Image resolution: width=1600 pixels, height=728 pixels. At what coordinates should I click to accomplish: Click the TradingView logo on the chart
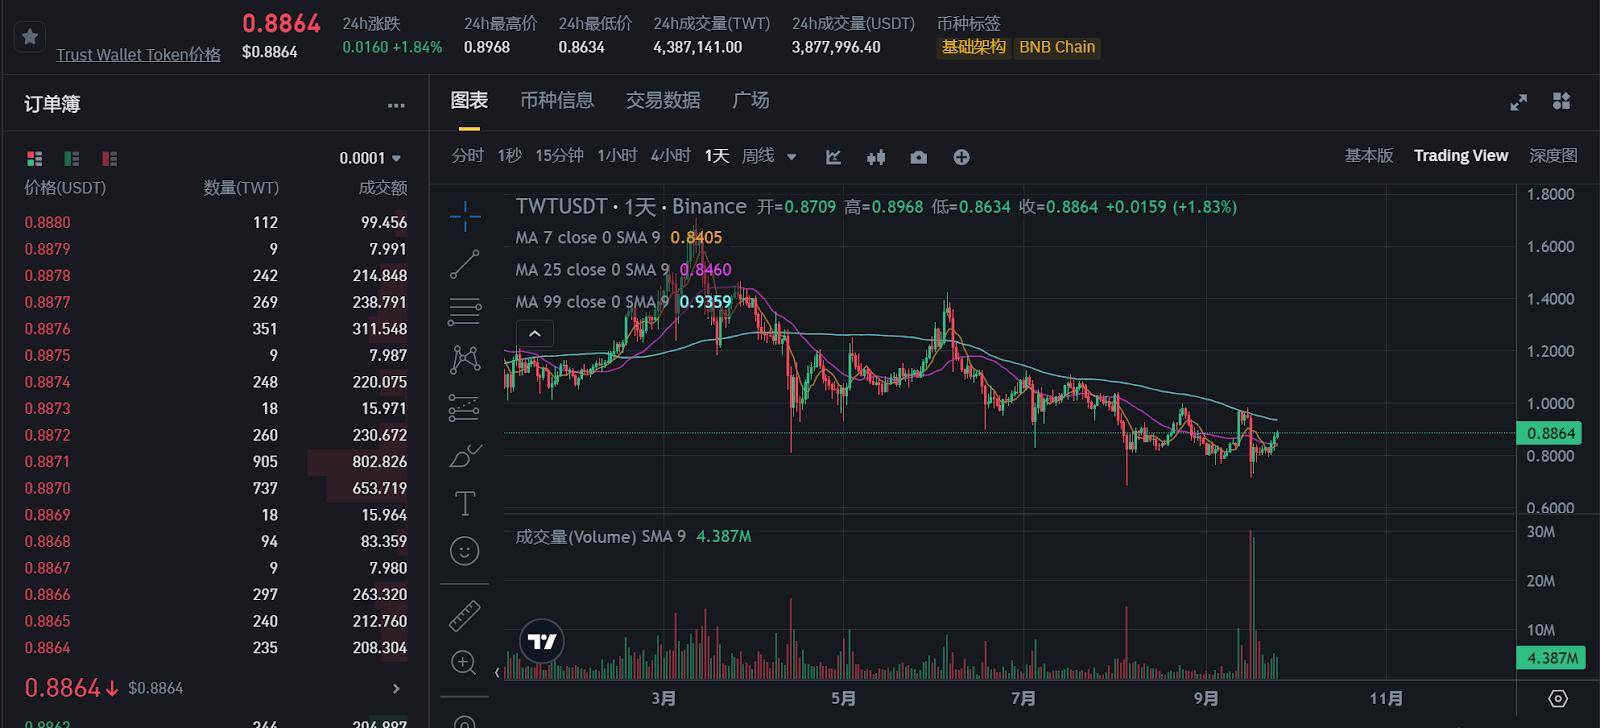(x=542, y=641)
